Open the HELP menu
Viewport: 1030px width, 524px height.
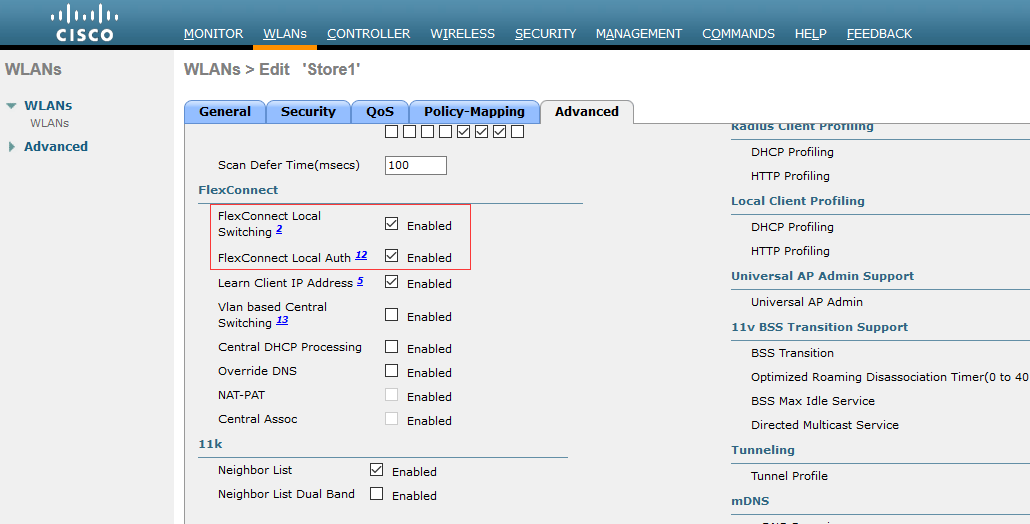coord(811,33)
